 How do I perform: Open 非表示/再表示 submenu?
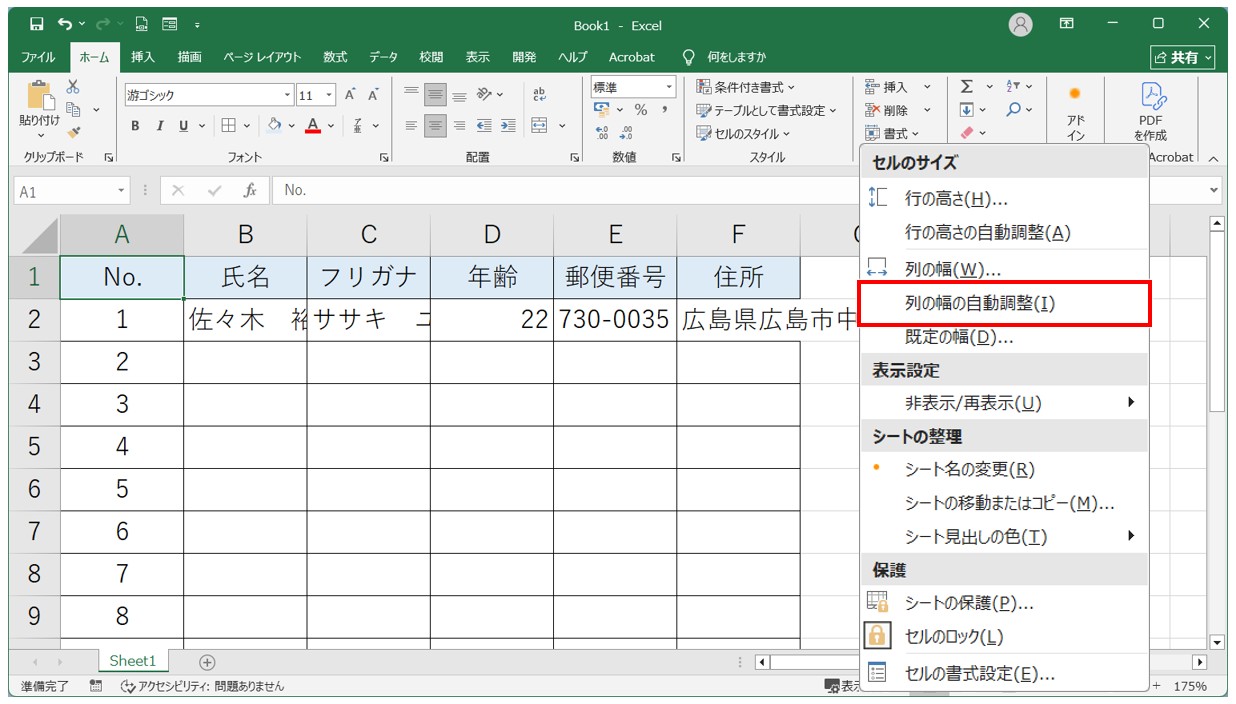point(1004,403)
